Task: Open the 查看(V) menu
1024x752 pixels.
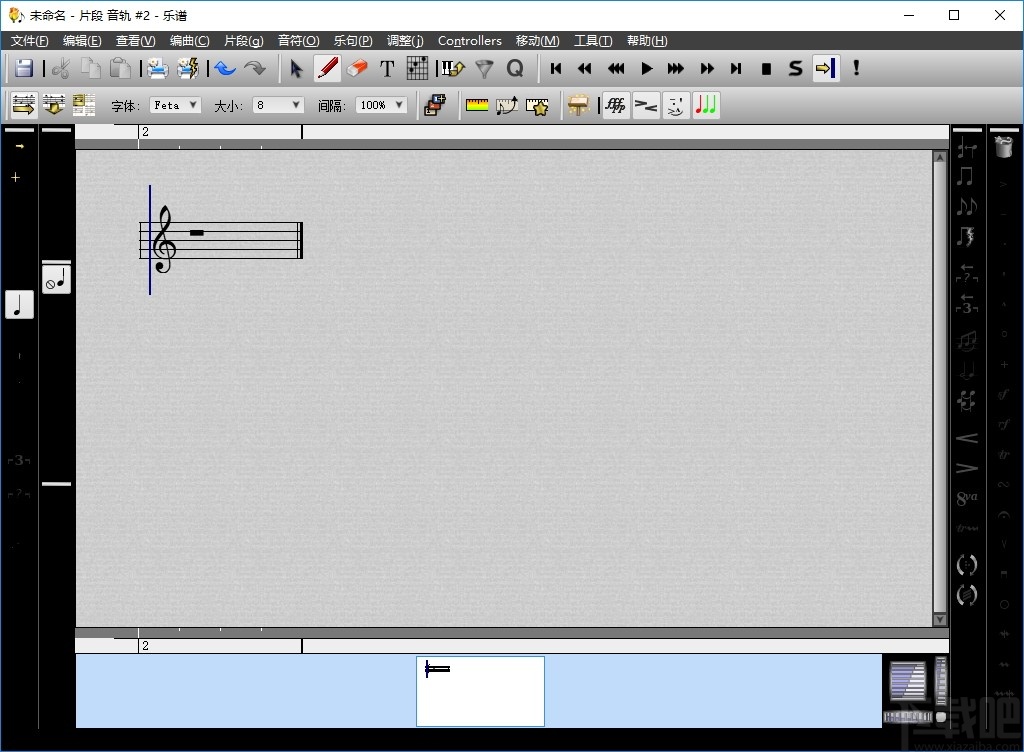Action: pos(135,40)
